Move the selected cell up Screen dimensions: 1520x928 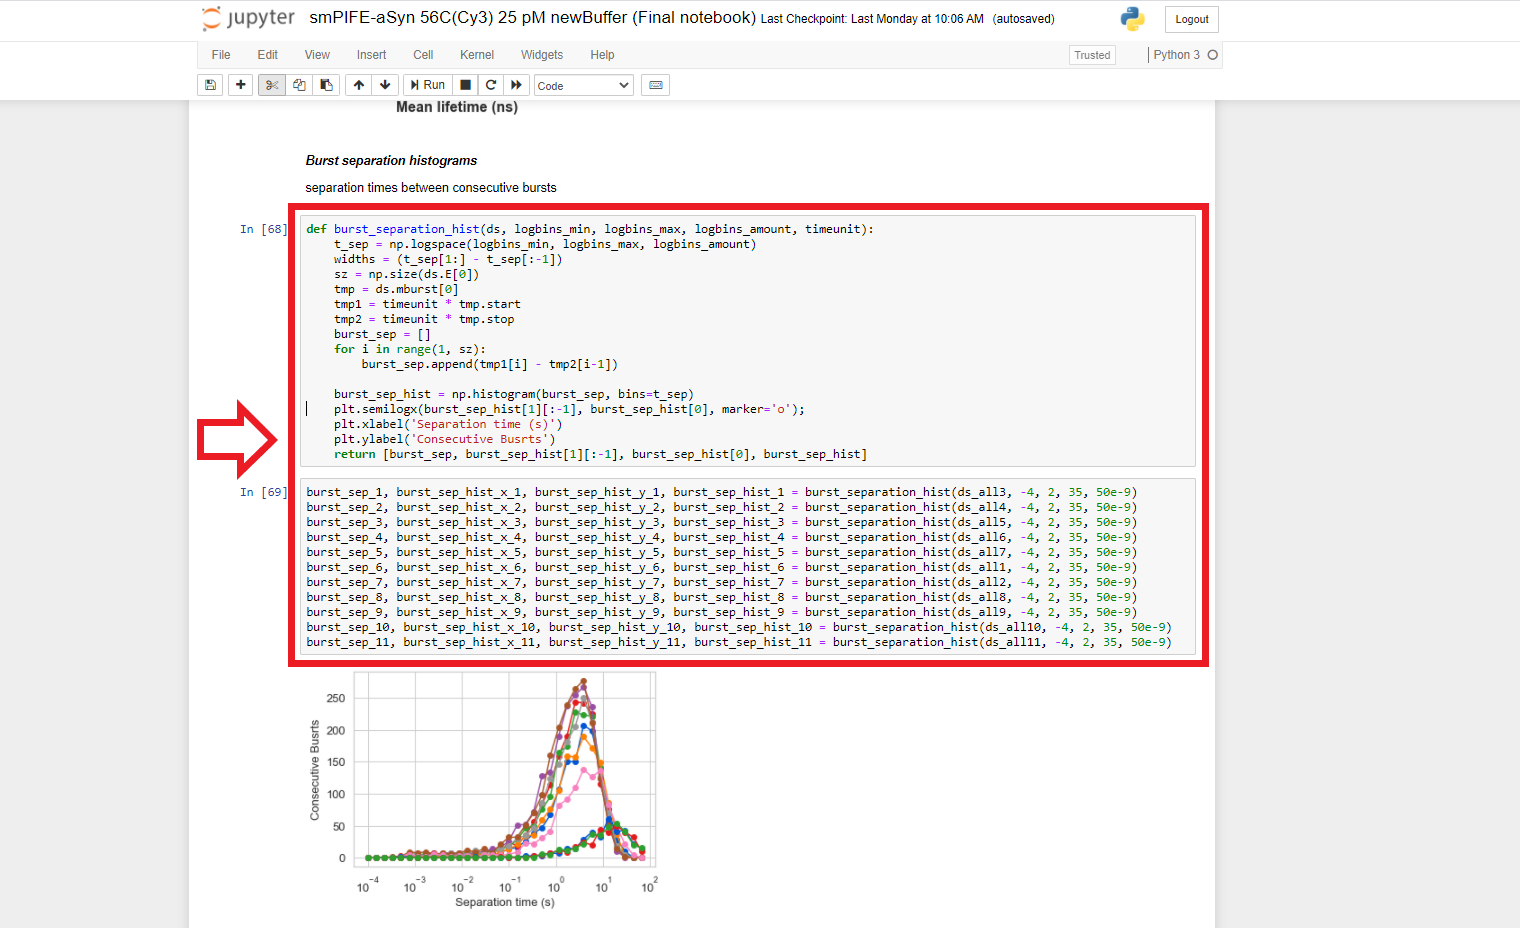[359, 85]
